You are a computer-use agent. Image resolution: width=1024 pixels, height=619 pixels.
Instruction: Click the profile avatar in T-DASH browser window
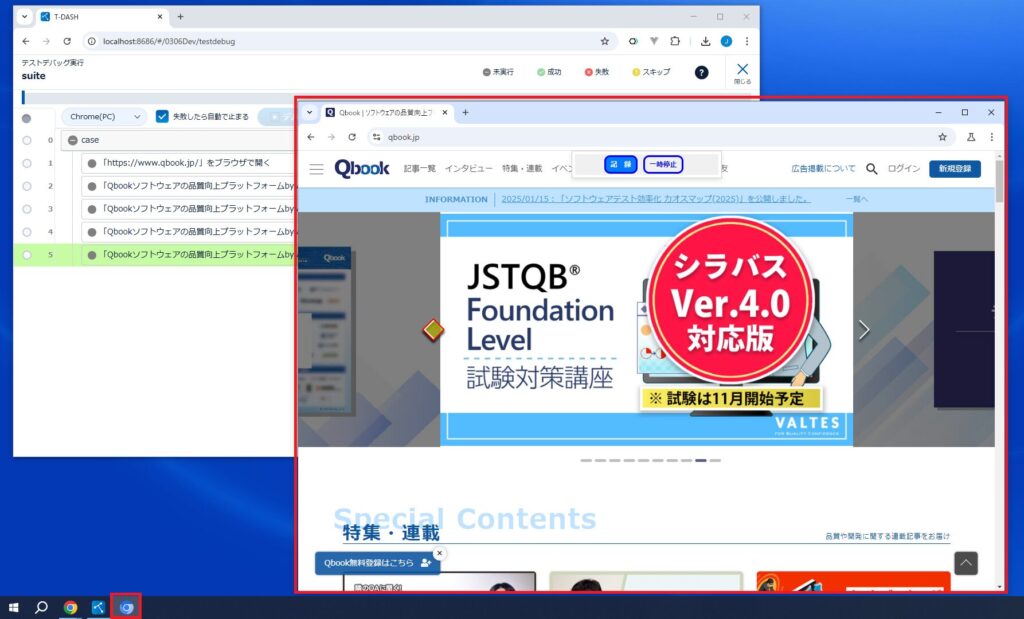click(726, 41)
